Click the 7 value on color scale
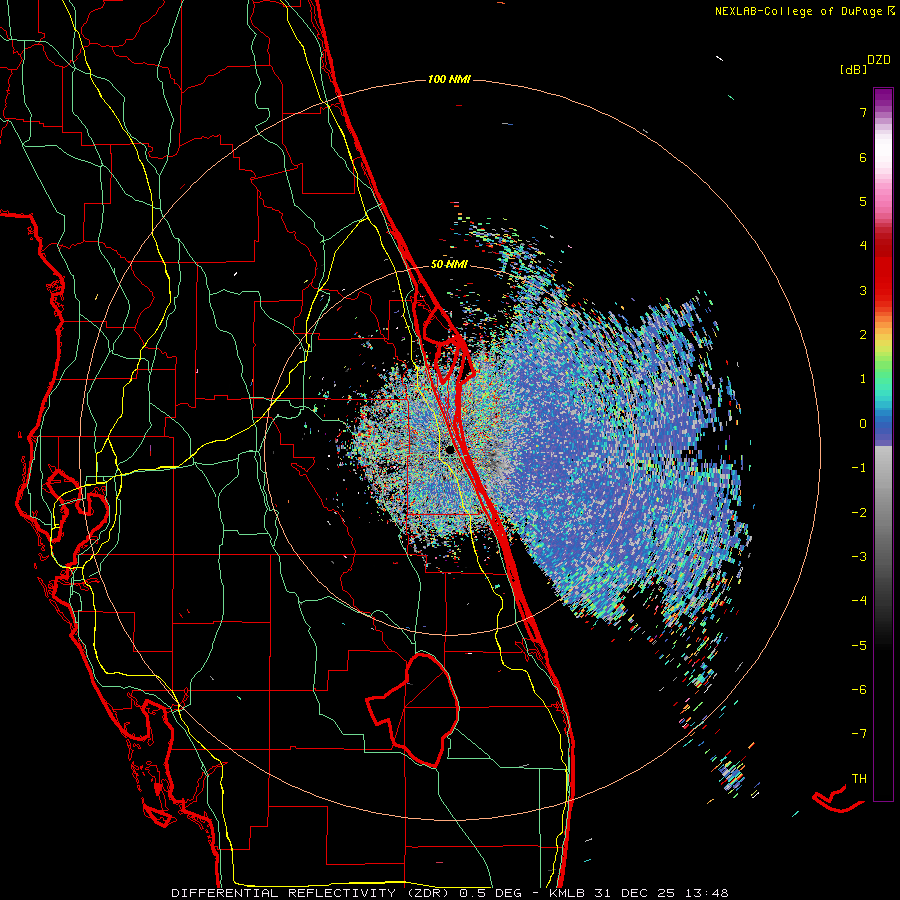The width and height of the screenshot is (900, 900). coord(863,112)
